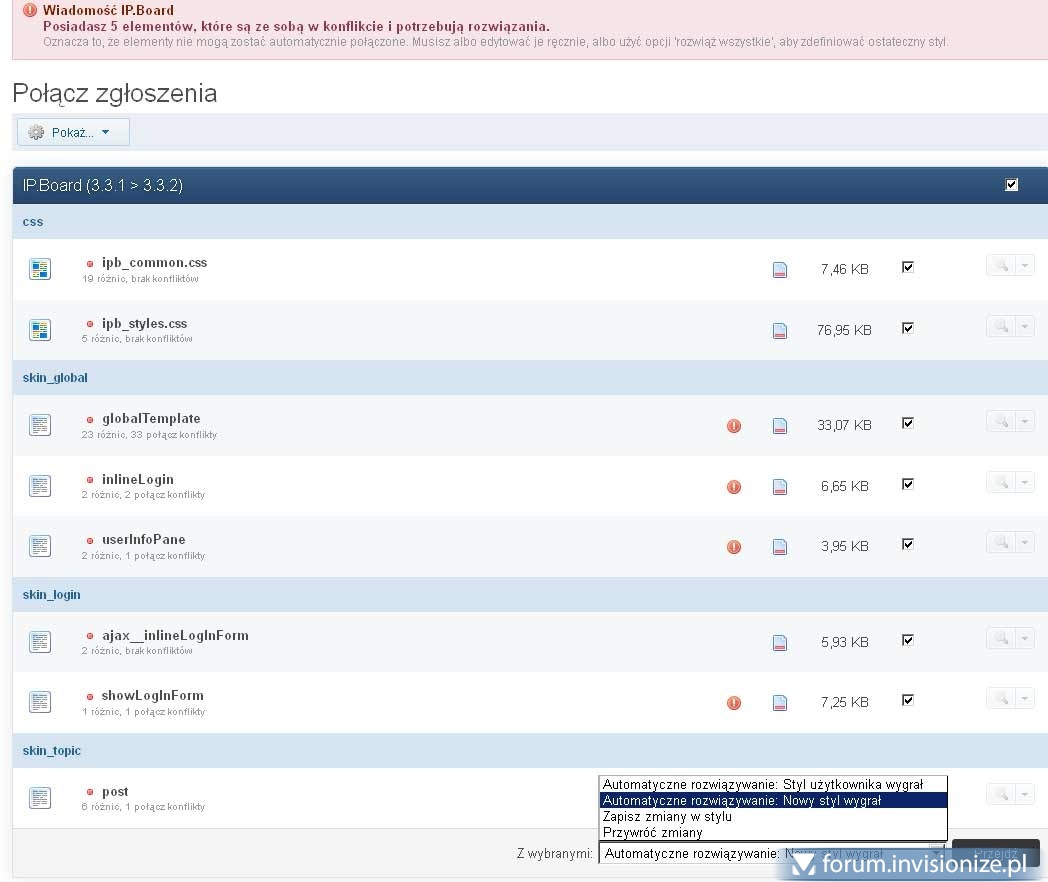The width and height of the screenshot is (1048, 882).
Task: Click the template icon beside globalTemplate
Action: (40, 425)
